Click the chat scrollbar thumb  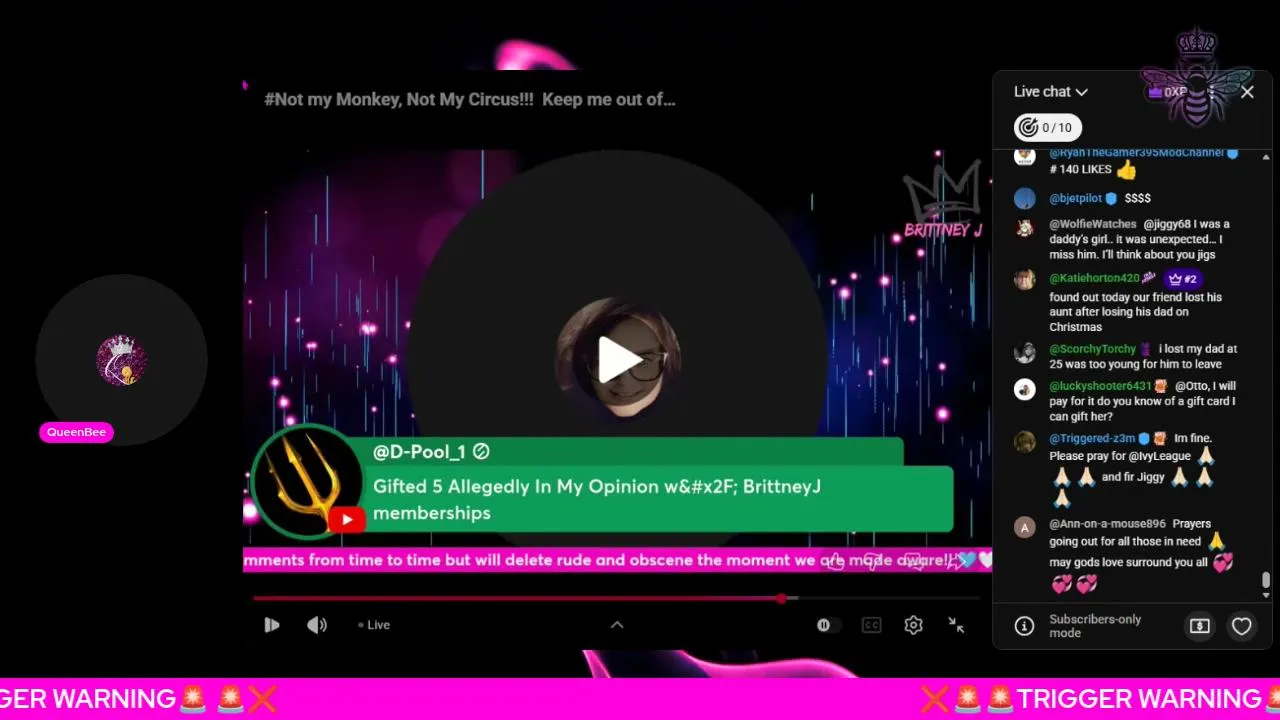tap(1266, 580)
